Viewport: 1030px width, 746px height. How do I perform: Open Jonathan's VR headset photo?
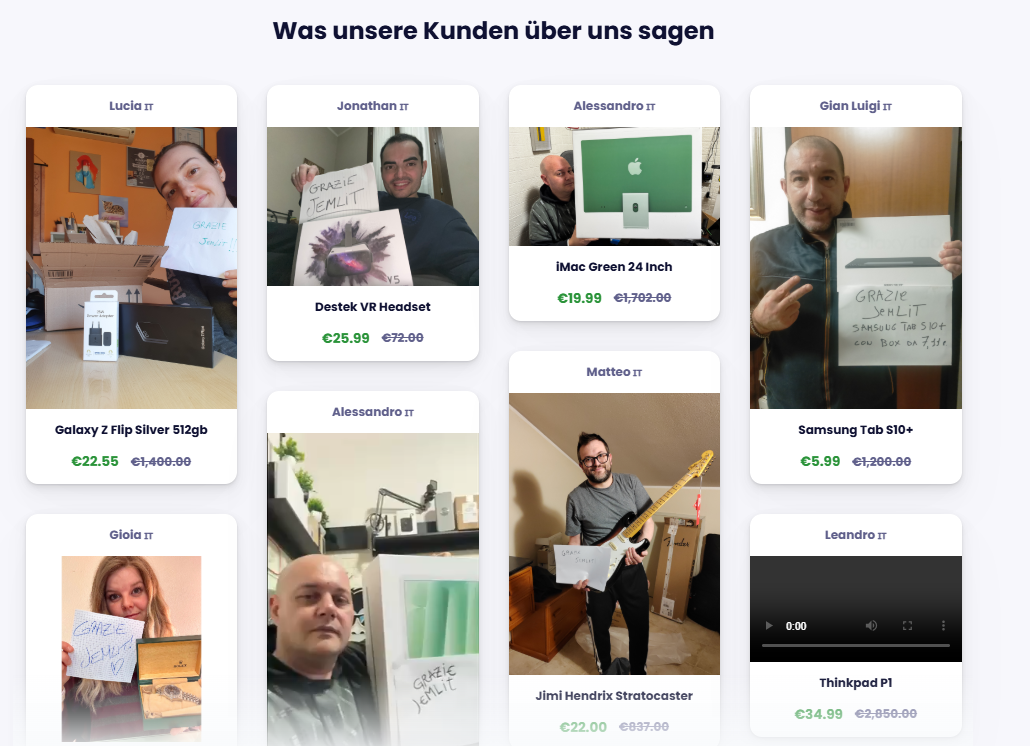pos(372,206)
